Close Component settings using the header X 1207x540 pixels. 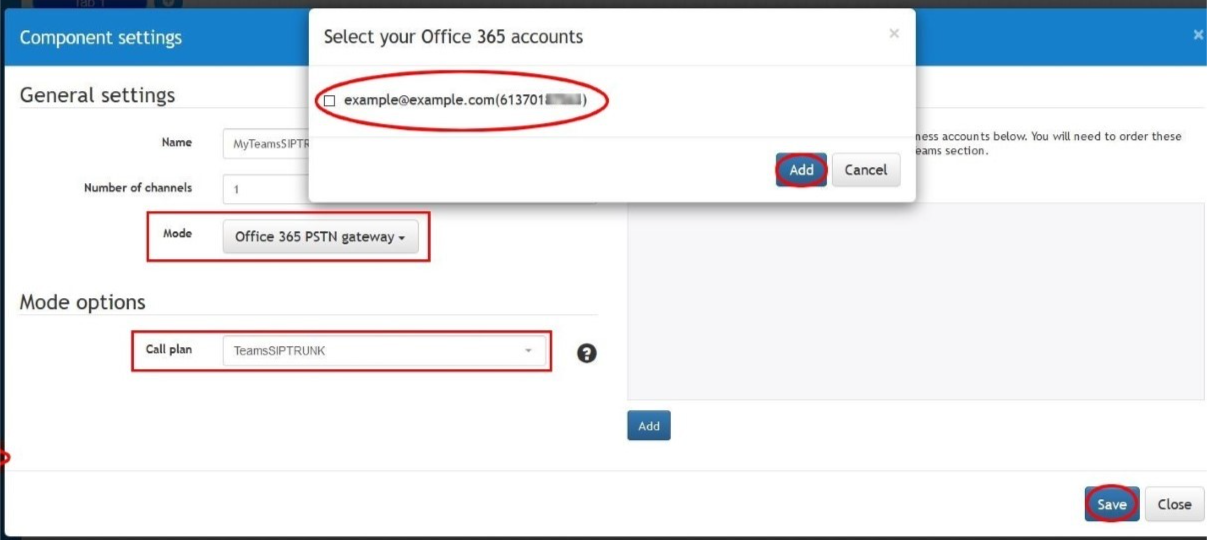pyautogui.click(x=1198, y=35)
